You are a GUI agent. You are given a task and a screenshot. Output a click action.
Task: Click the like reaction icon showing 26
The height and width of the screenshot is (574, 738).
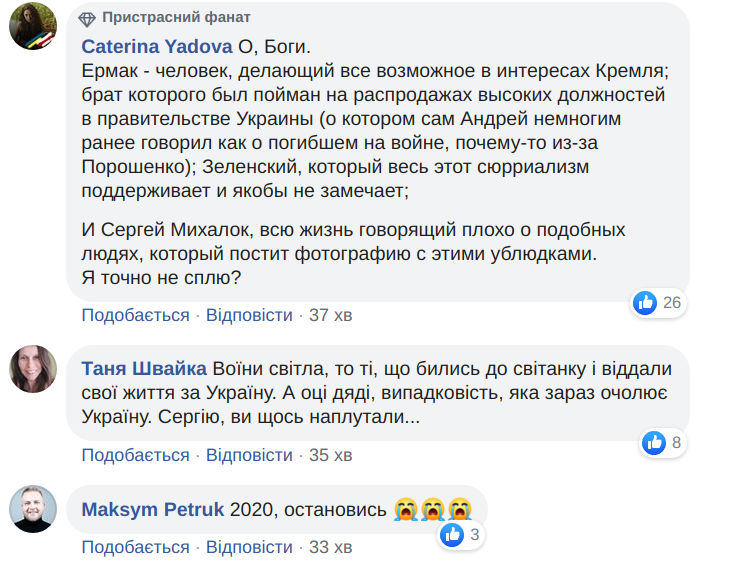click(645, 303)
